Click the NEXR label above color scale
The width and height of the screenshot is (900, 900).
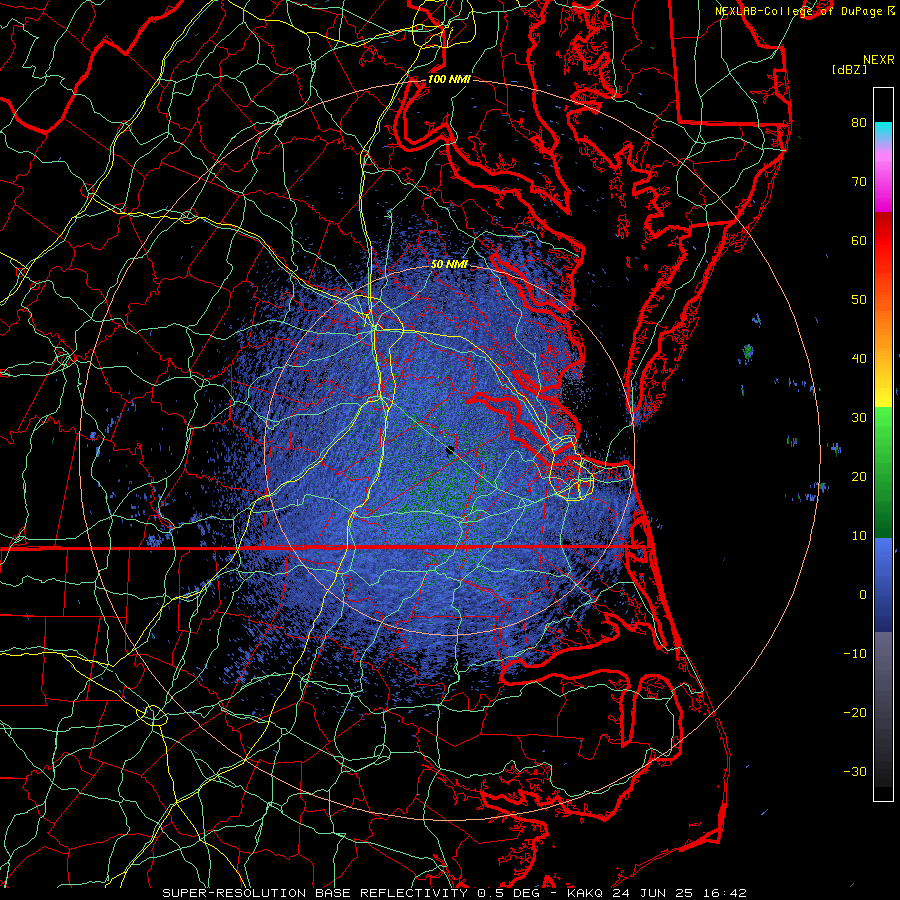click(879, 60)
